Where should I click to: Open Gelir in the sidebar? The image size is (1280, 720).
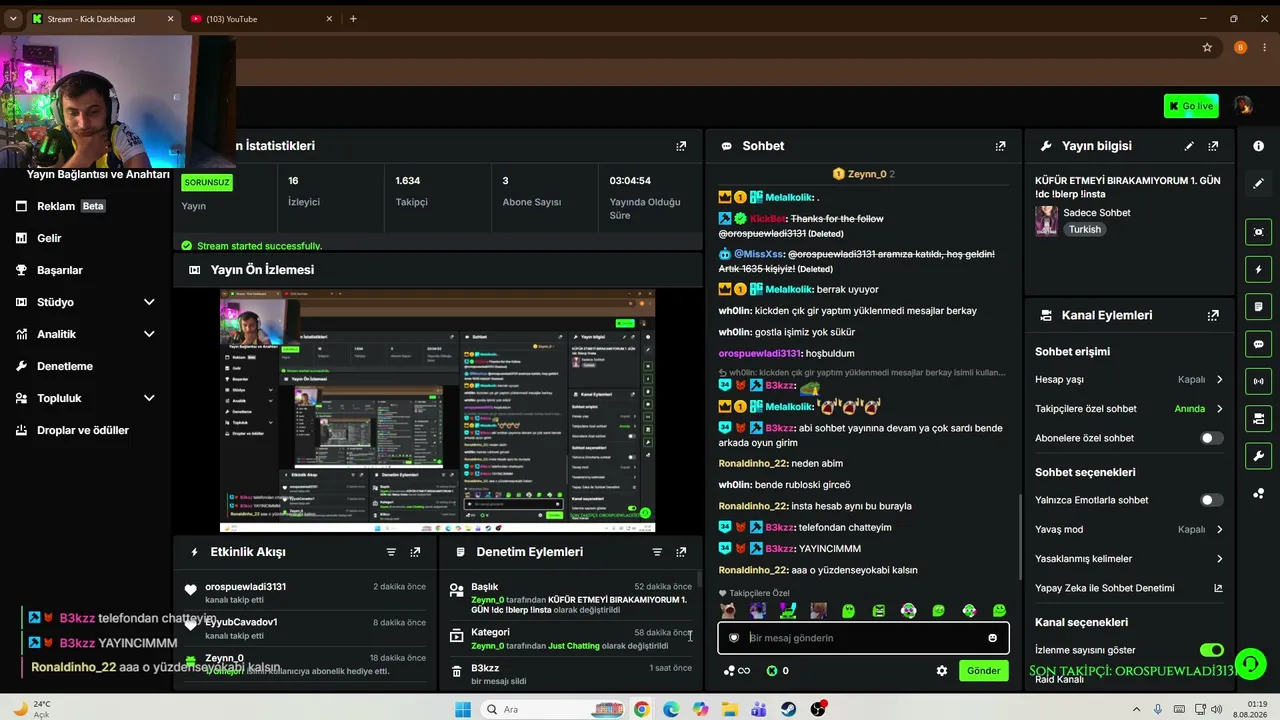[x=49, y=238]
